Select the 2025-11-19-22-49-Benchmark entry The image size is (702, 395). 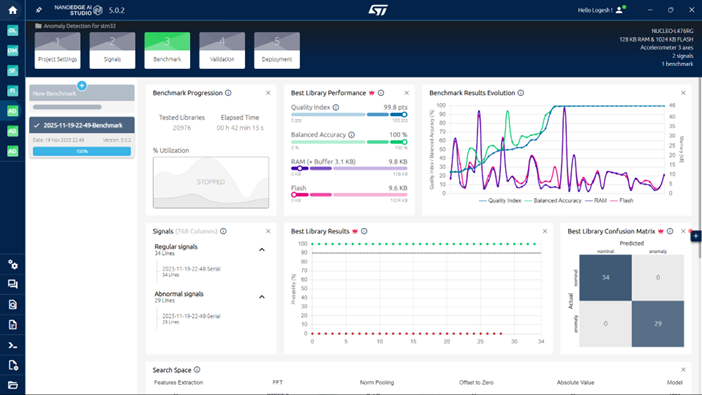tap(82, 125)
